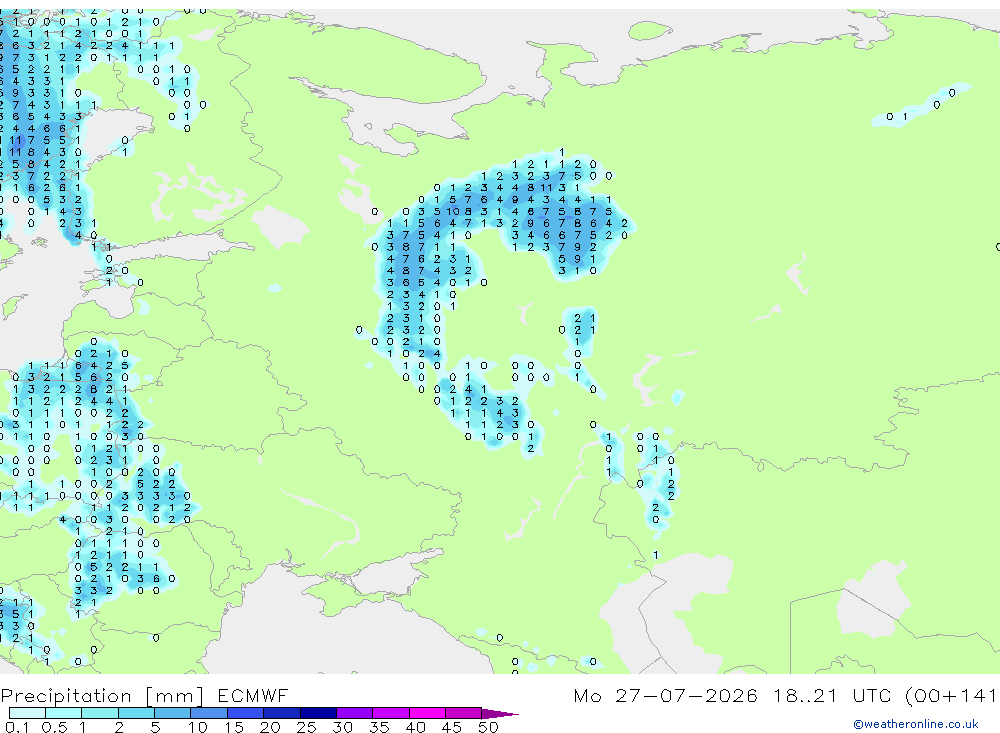Click the legend tick label "50"
This screenshot has width=1000, height=733.
(488, 727)
